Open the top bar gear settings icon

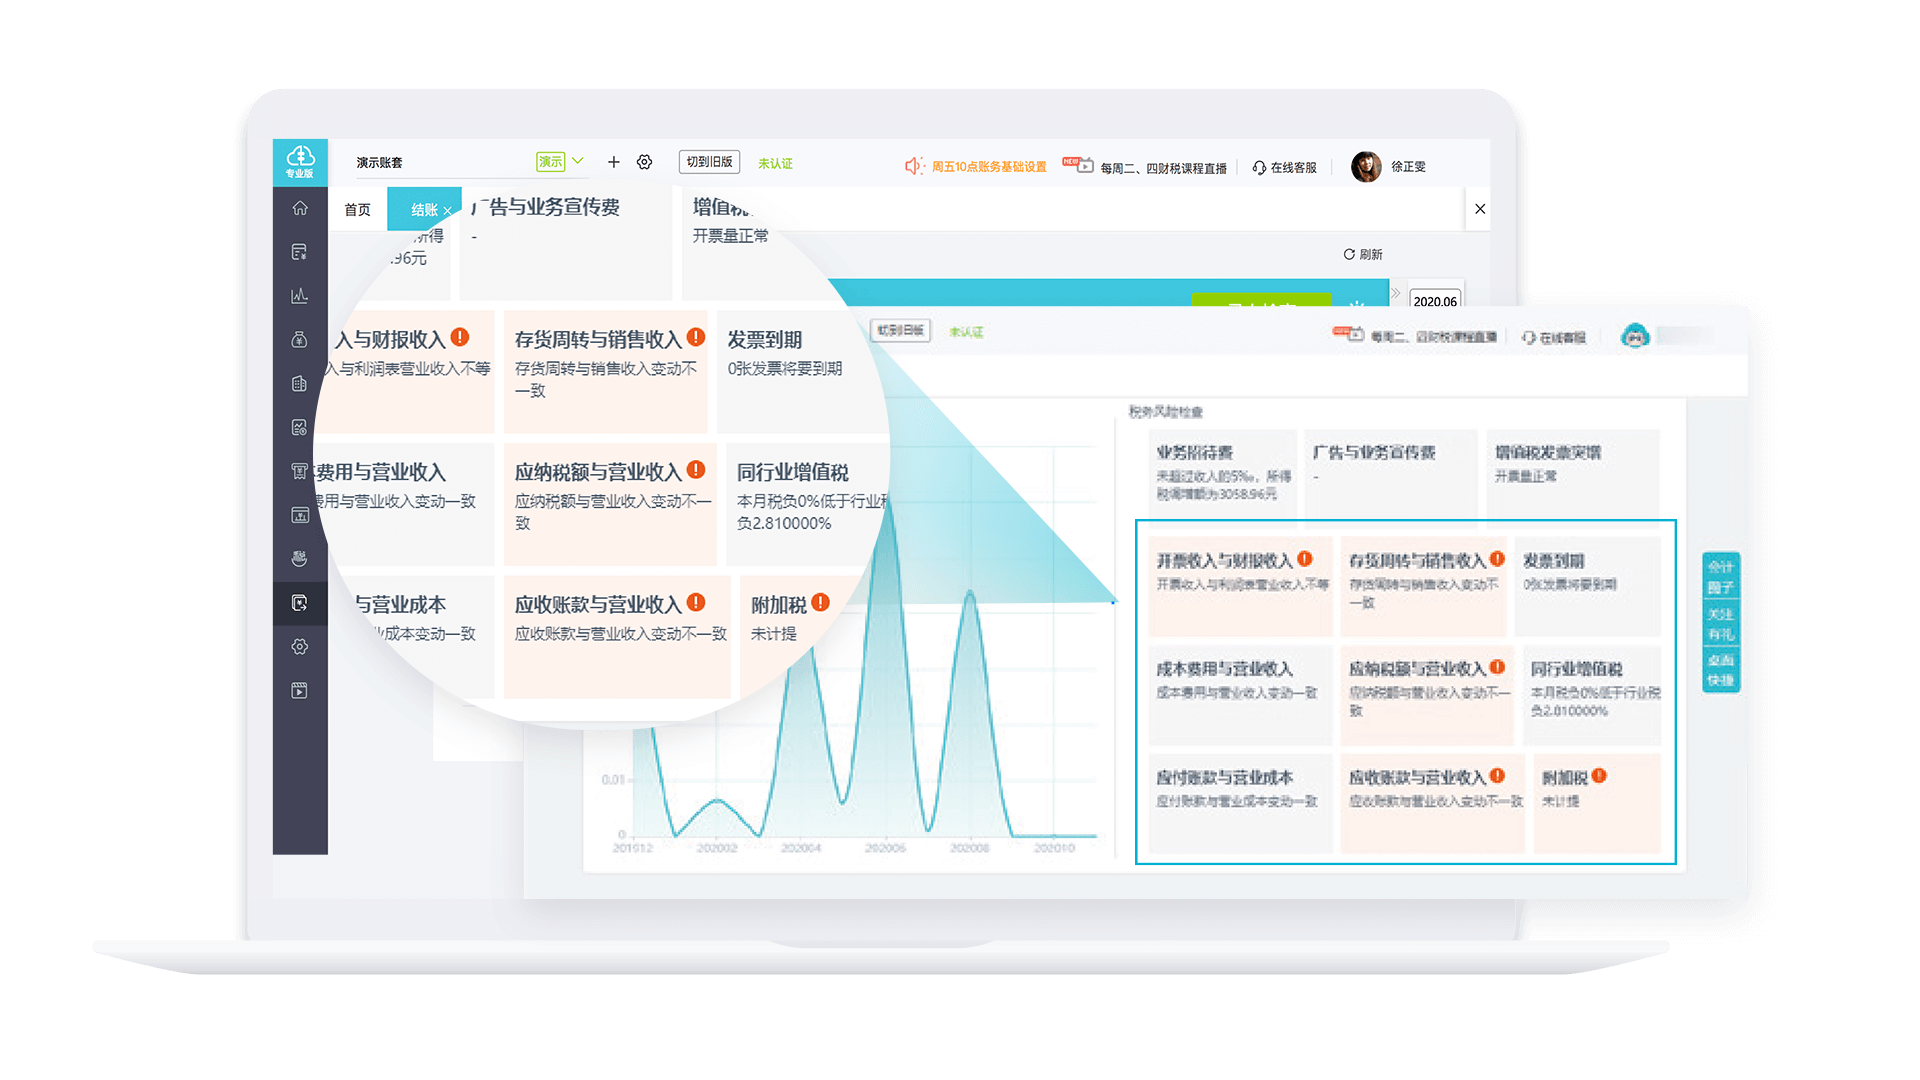click(645, 162)
